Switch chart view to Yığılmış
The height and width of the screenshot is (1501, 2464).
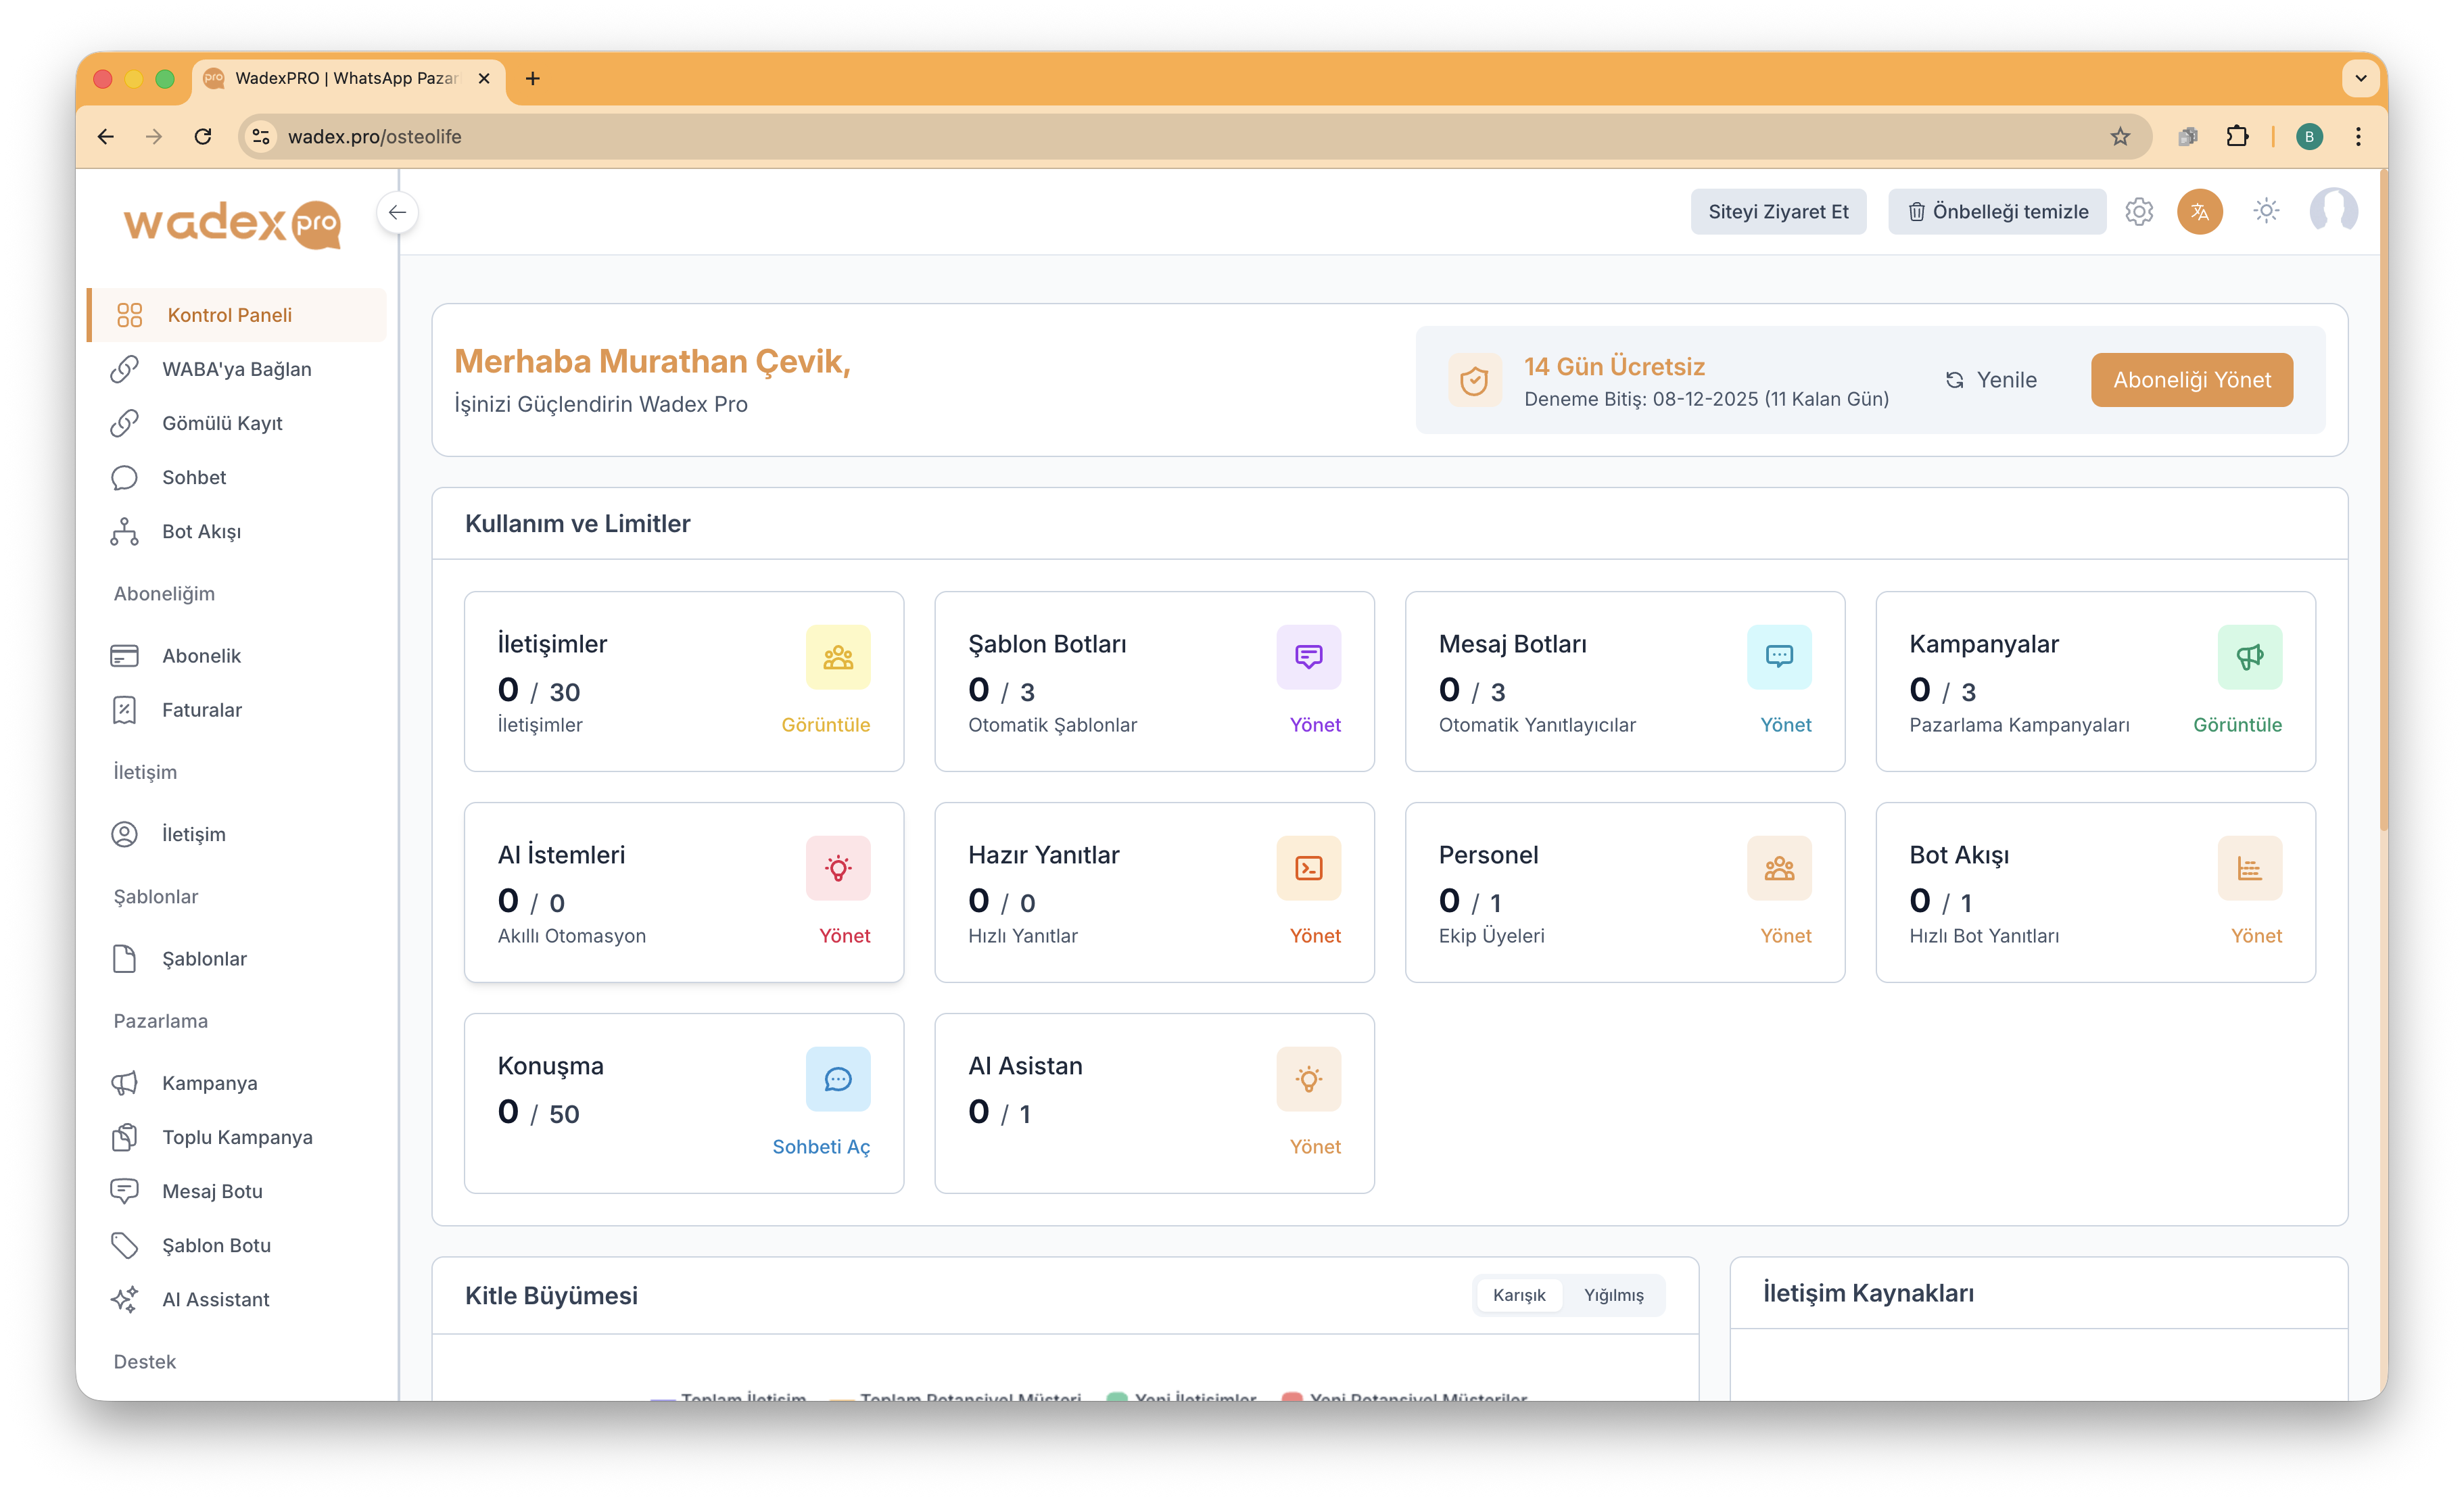[x=1612, y=1294]
